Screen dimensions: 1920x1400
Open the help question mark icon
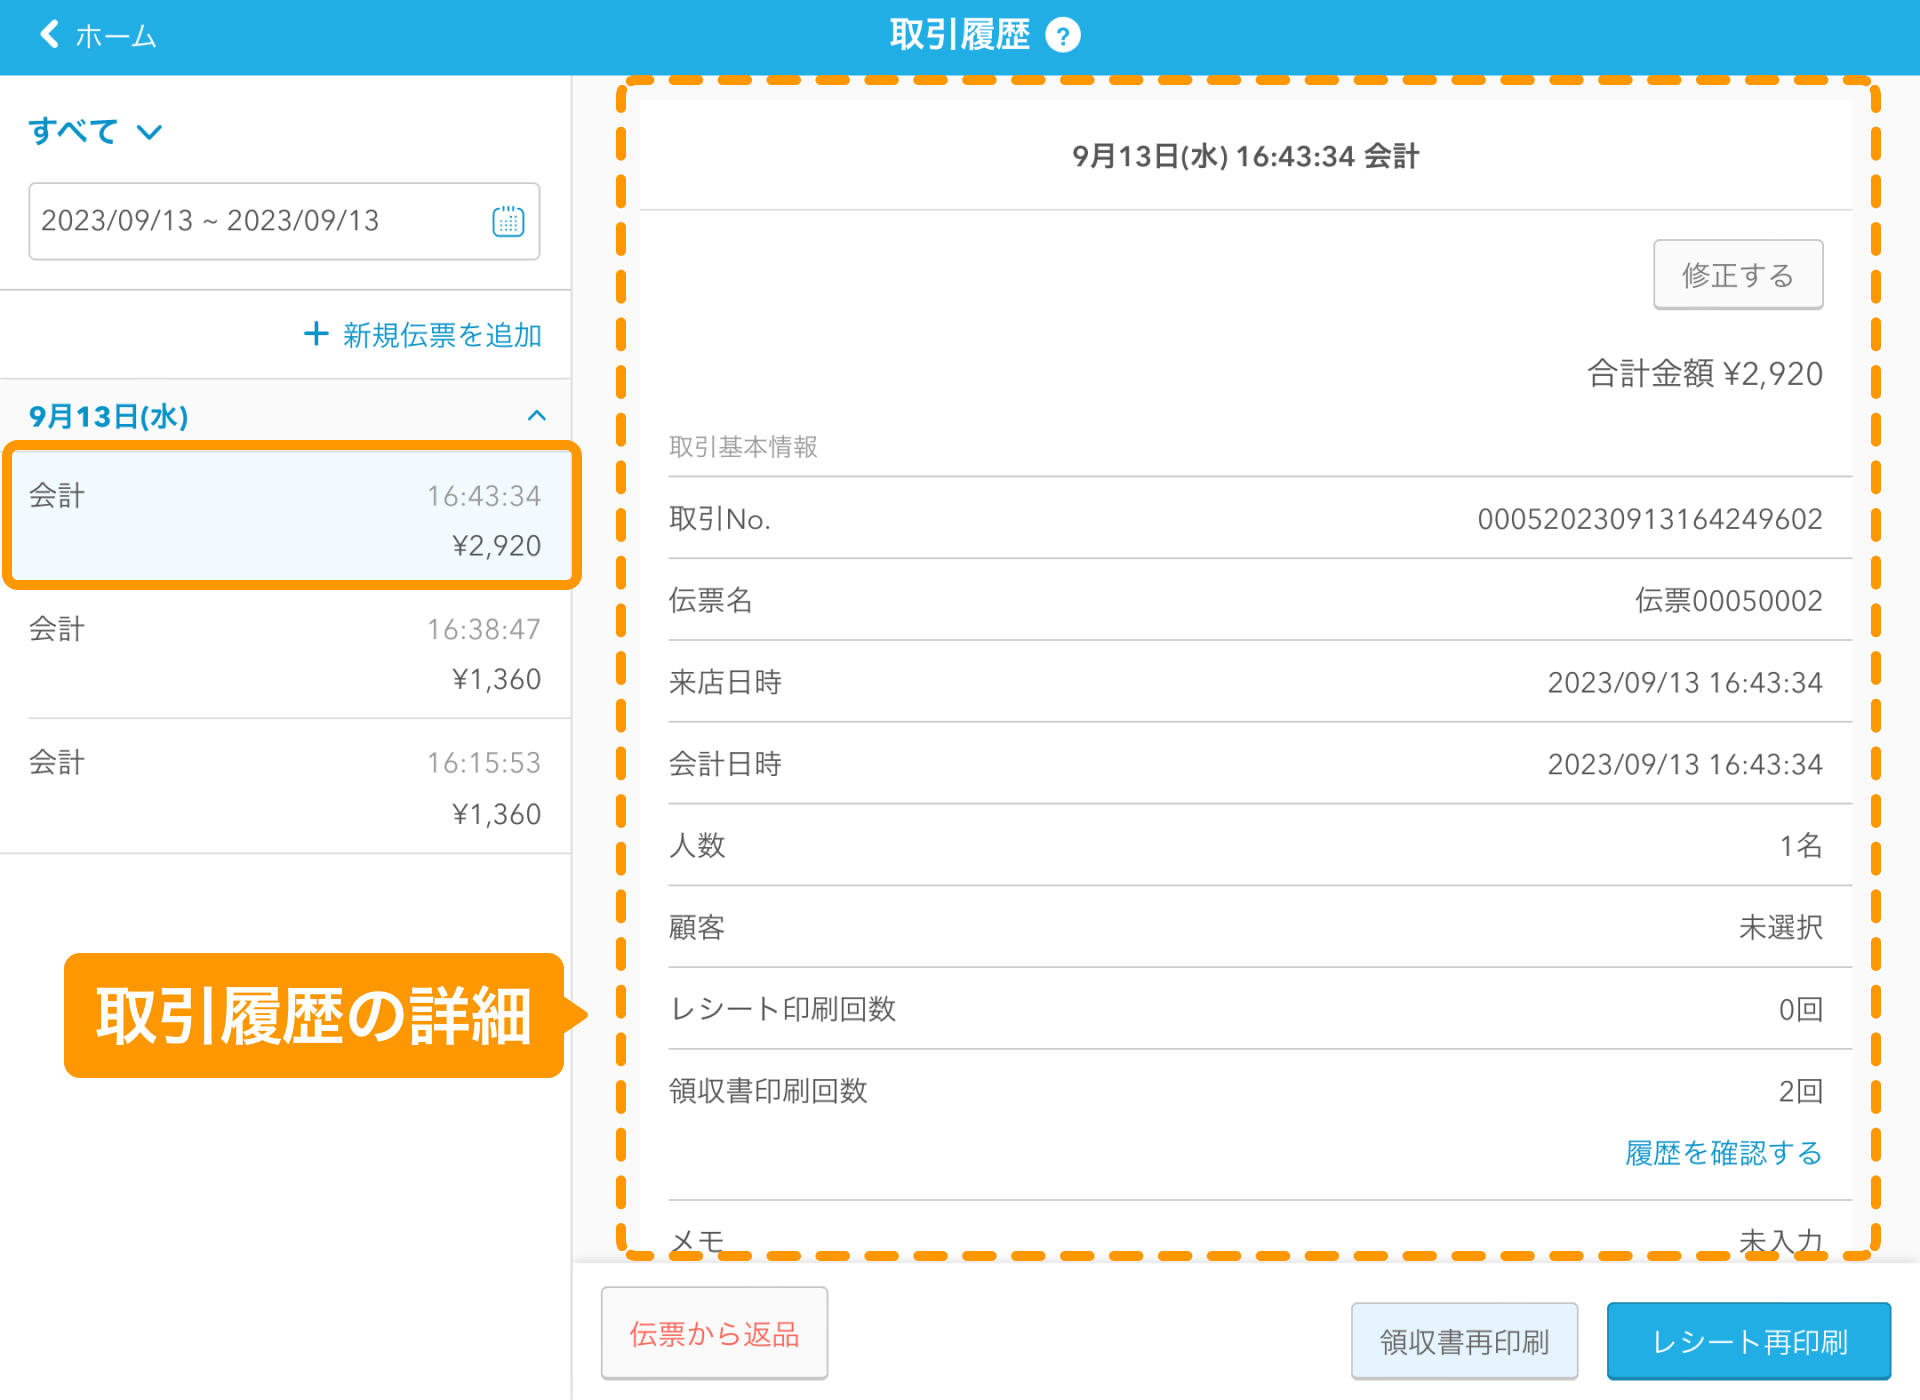tap(1062, 36)
